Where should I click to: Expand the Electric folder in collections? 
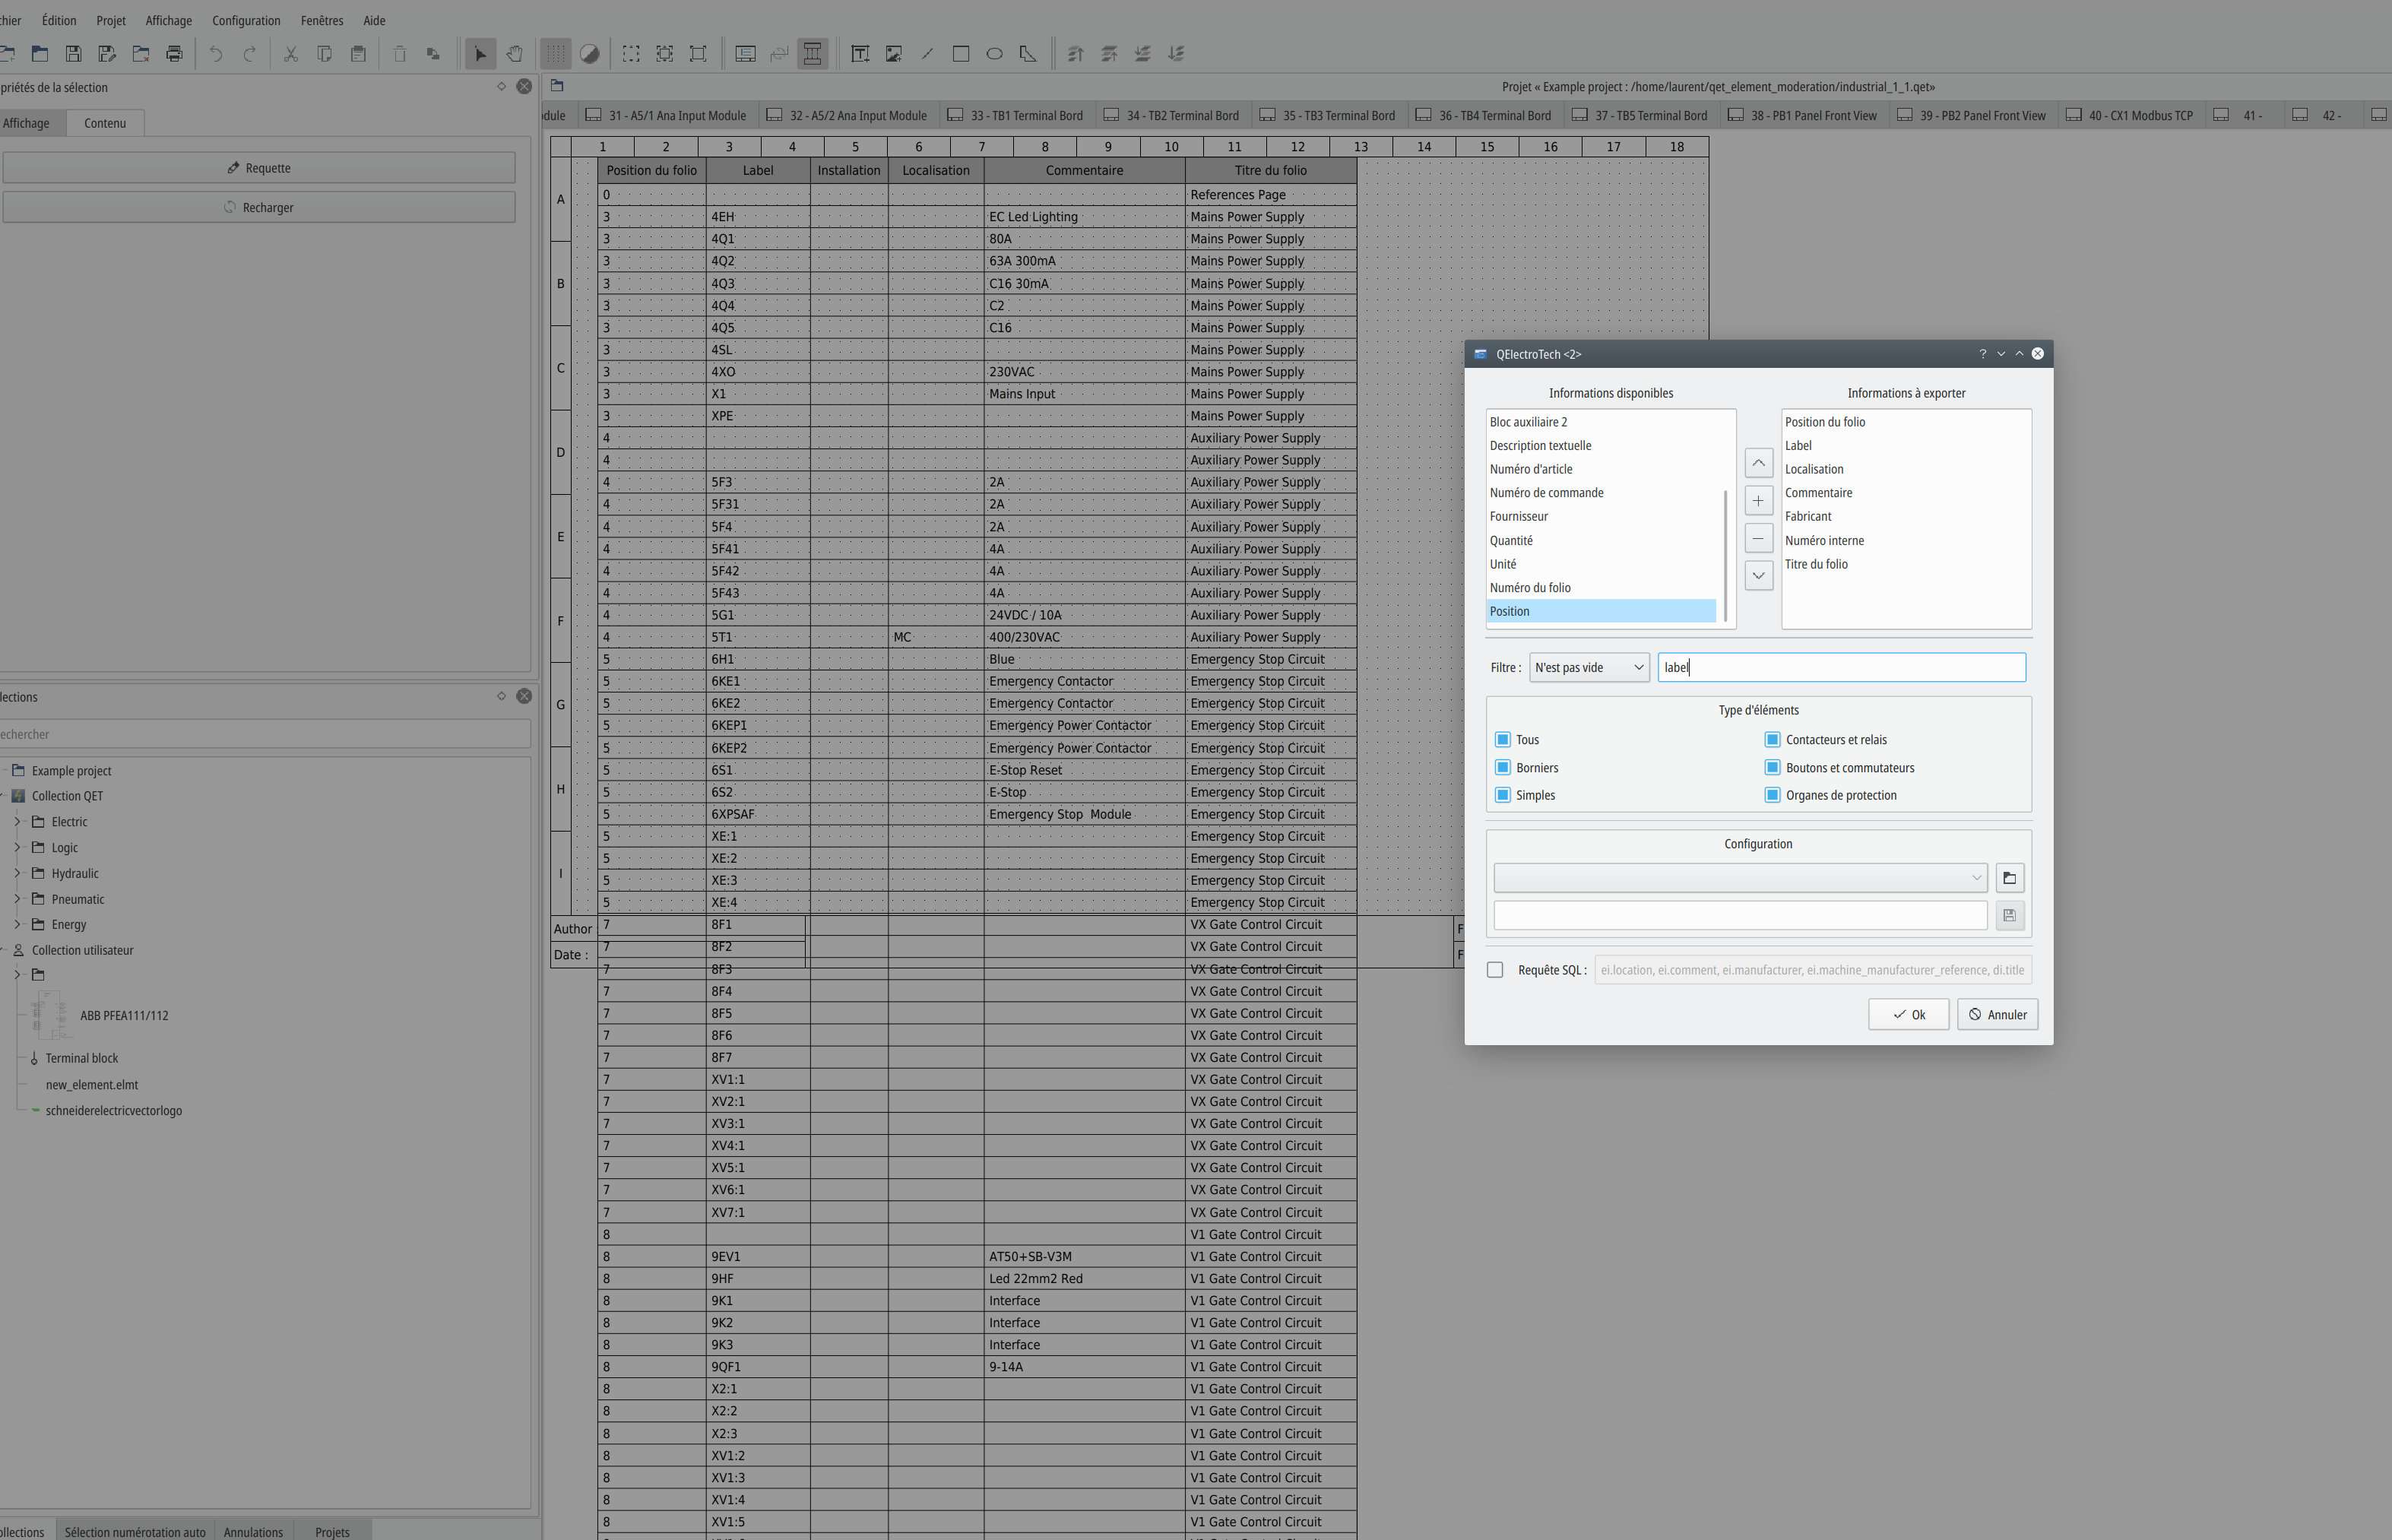[x=17, y=822]
